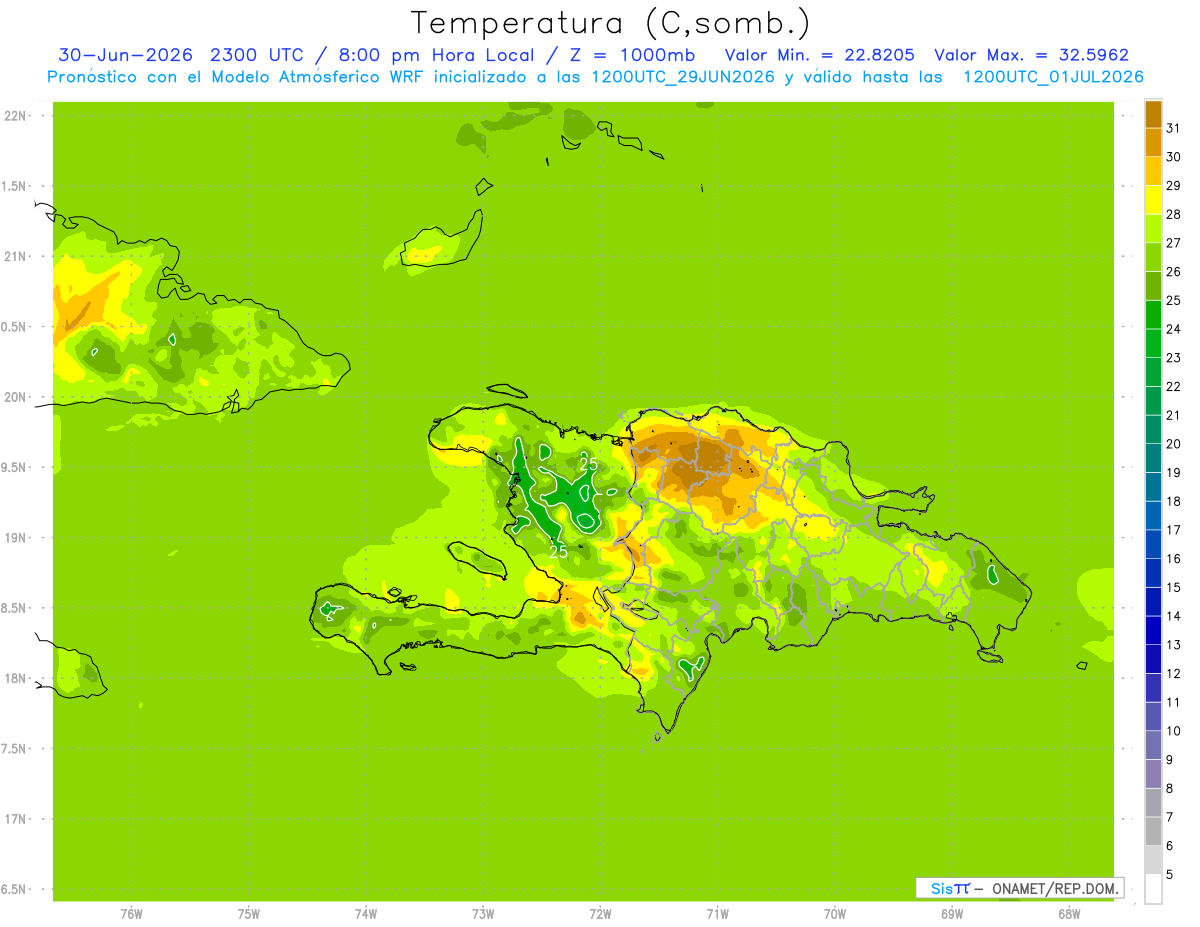Image resolution: width=1200 pixels, height=927 pixels.
Task: Click the '31' label on the color scale
Action: [1174, 128]
